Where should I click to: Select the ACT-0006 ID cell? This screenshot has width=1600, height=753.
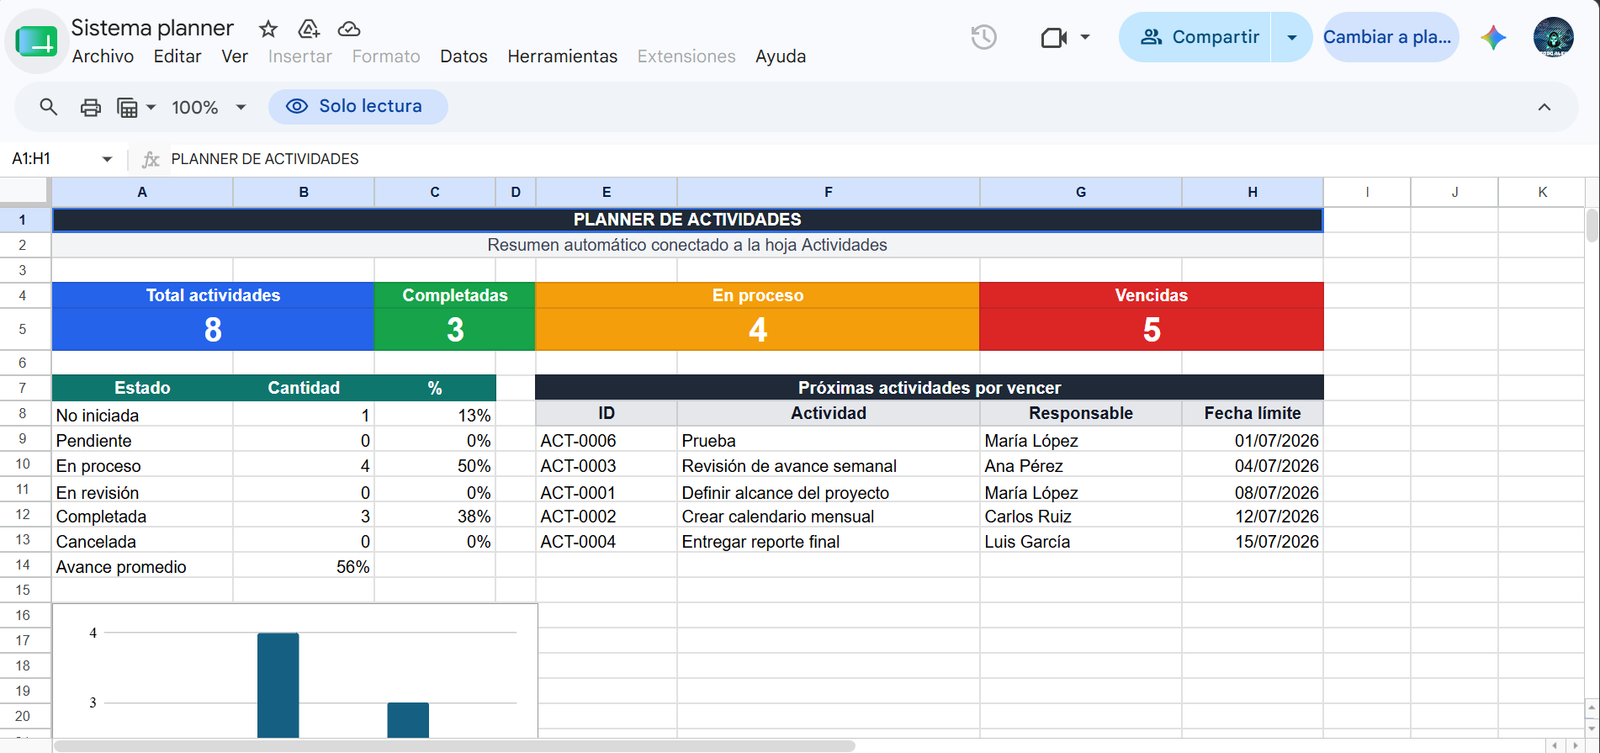tap(606, 440)
